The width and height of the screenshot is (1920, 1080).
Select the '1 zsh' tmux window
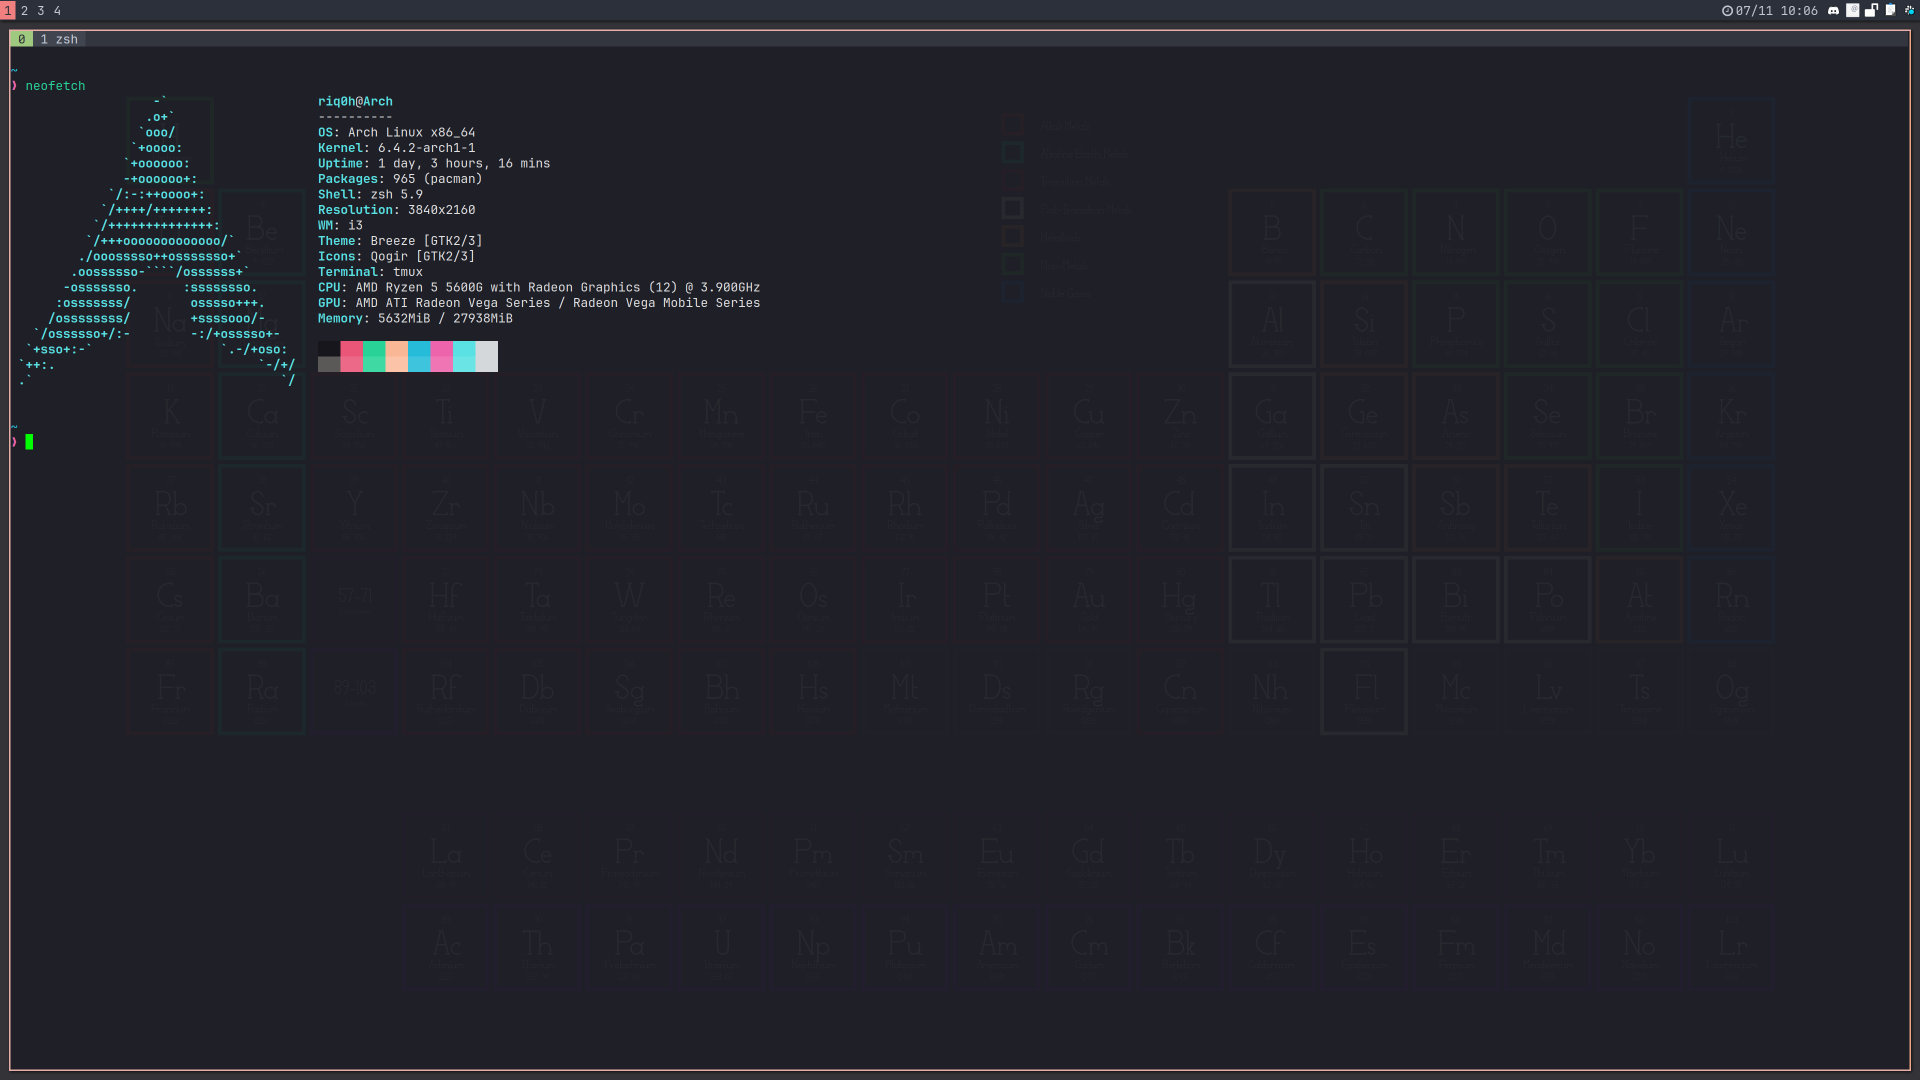pos(59,40)
